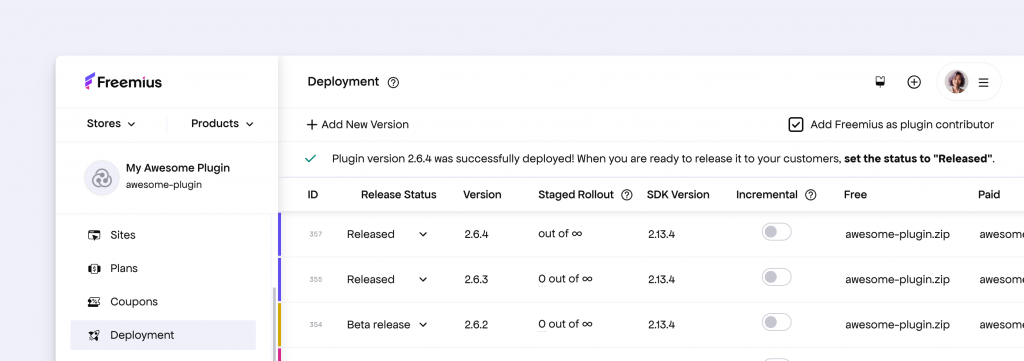Image resolution: width=1024 pixels, height=361 pixels.
Task: Click ID 357 cell
Action: coord(315,234)
